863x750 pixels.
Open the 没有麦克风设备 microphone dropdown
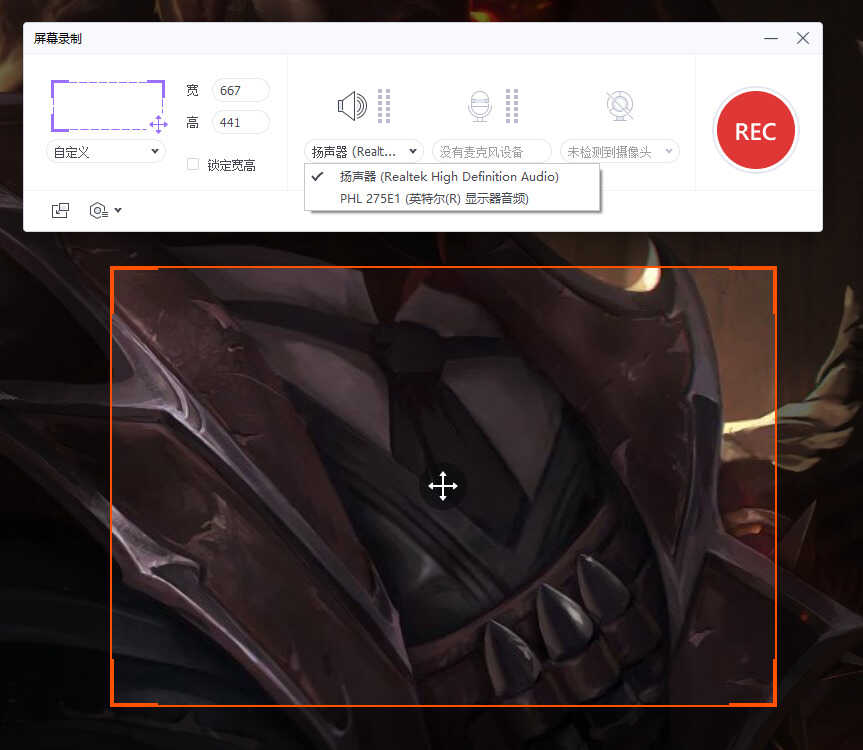[491, 151]
